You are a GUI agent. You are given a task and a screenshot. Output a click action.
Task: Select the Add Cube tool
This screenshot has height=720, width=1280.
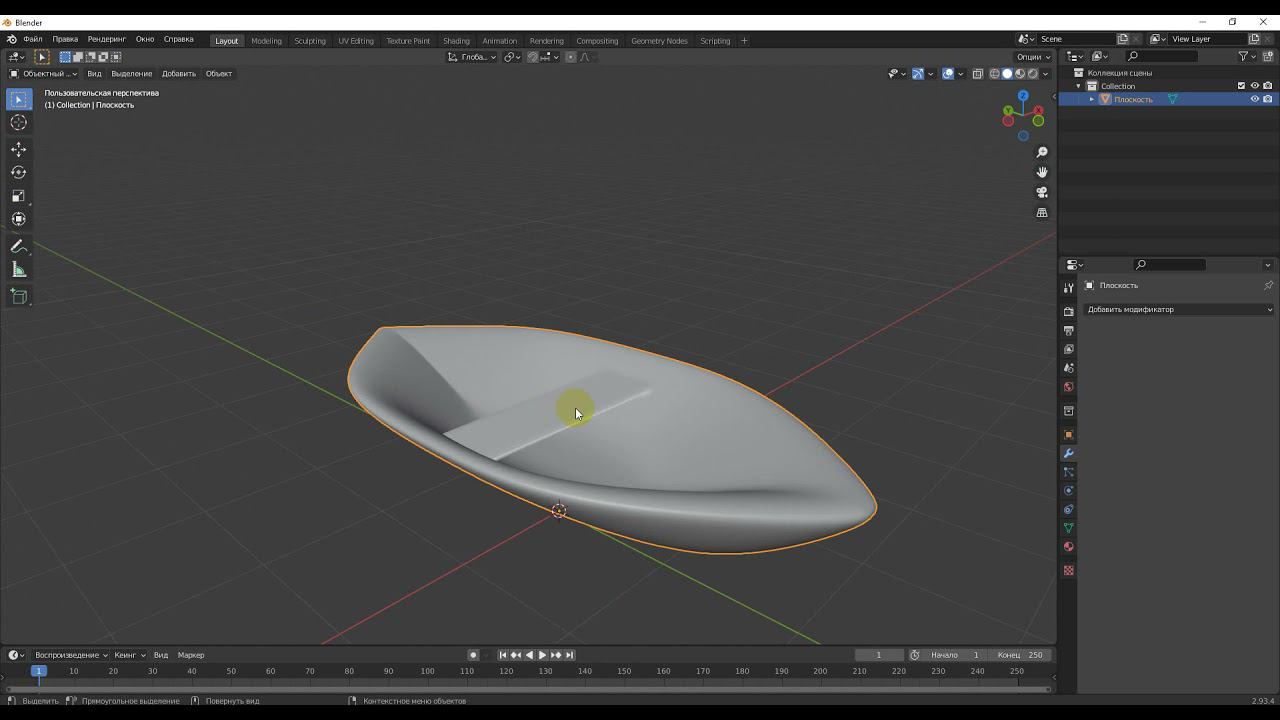pos(18,296)
